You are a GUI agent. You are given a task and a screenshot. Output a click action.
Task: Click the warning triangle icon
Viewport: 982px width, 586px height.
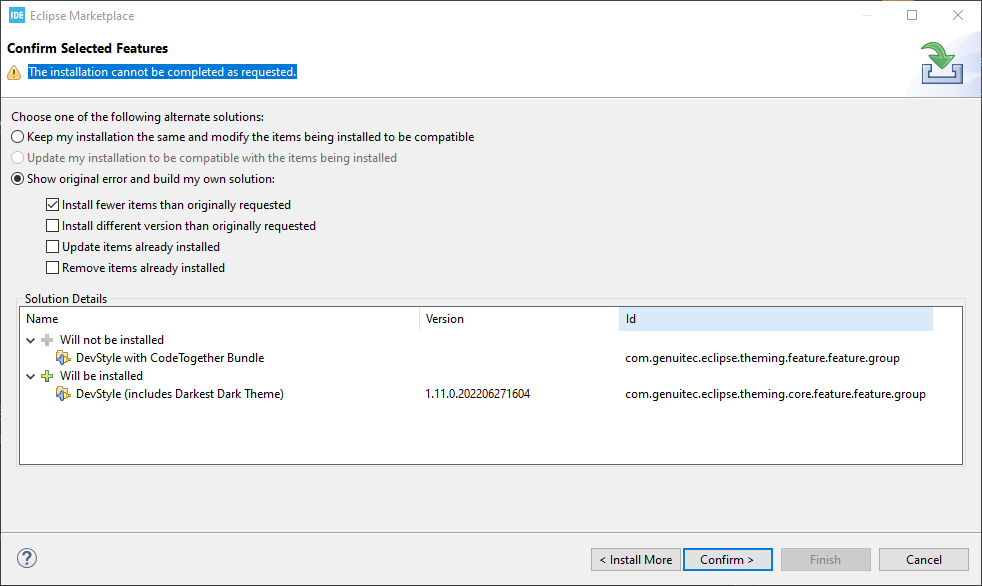14,73
